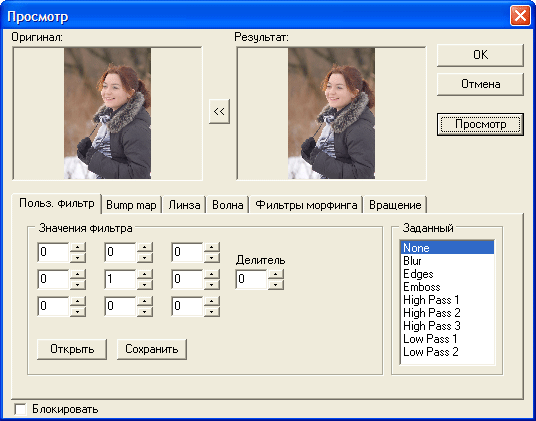Viewport: 536px width, 421px height.
Task: Increase the center filter value (1)
Action: pos(145,274)
